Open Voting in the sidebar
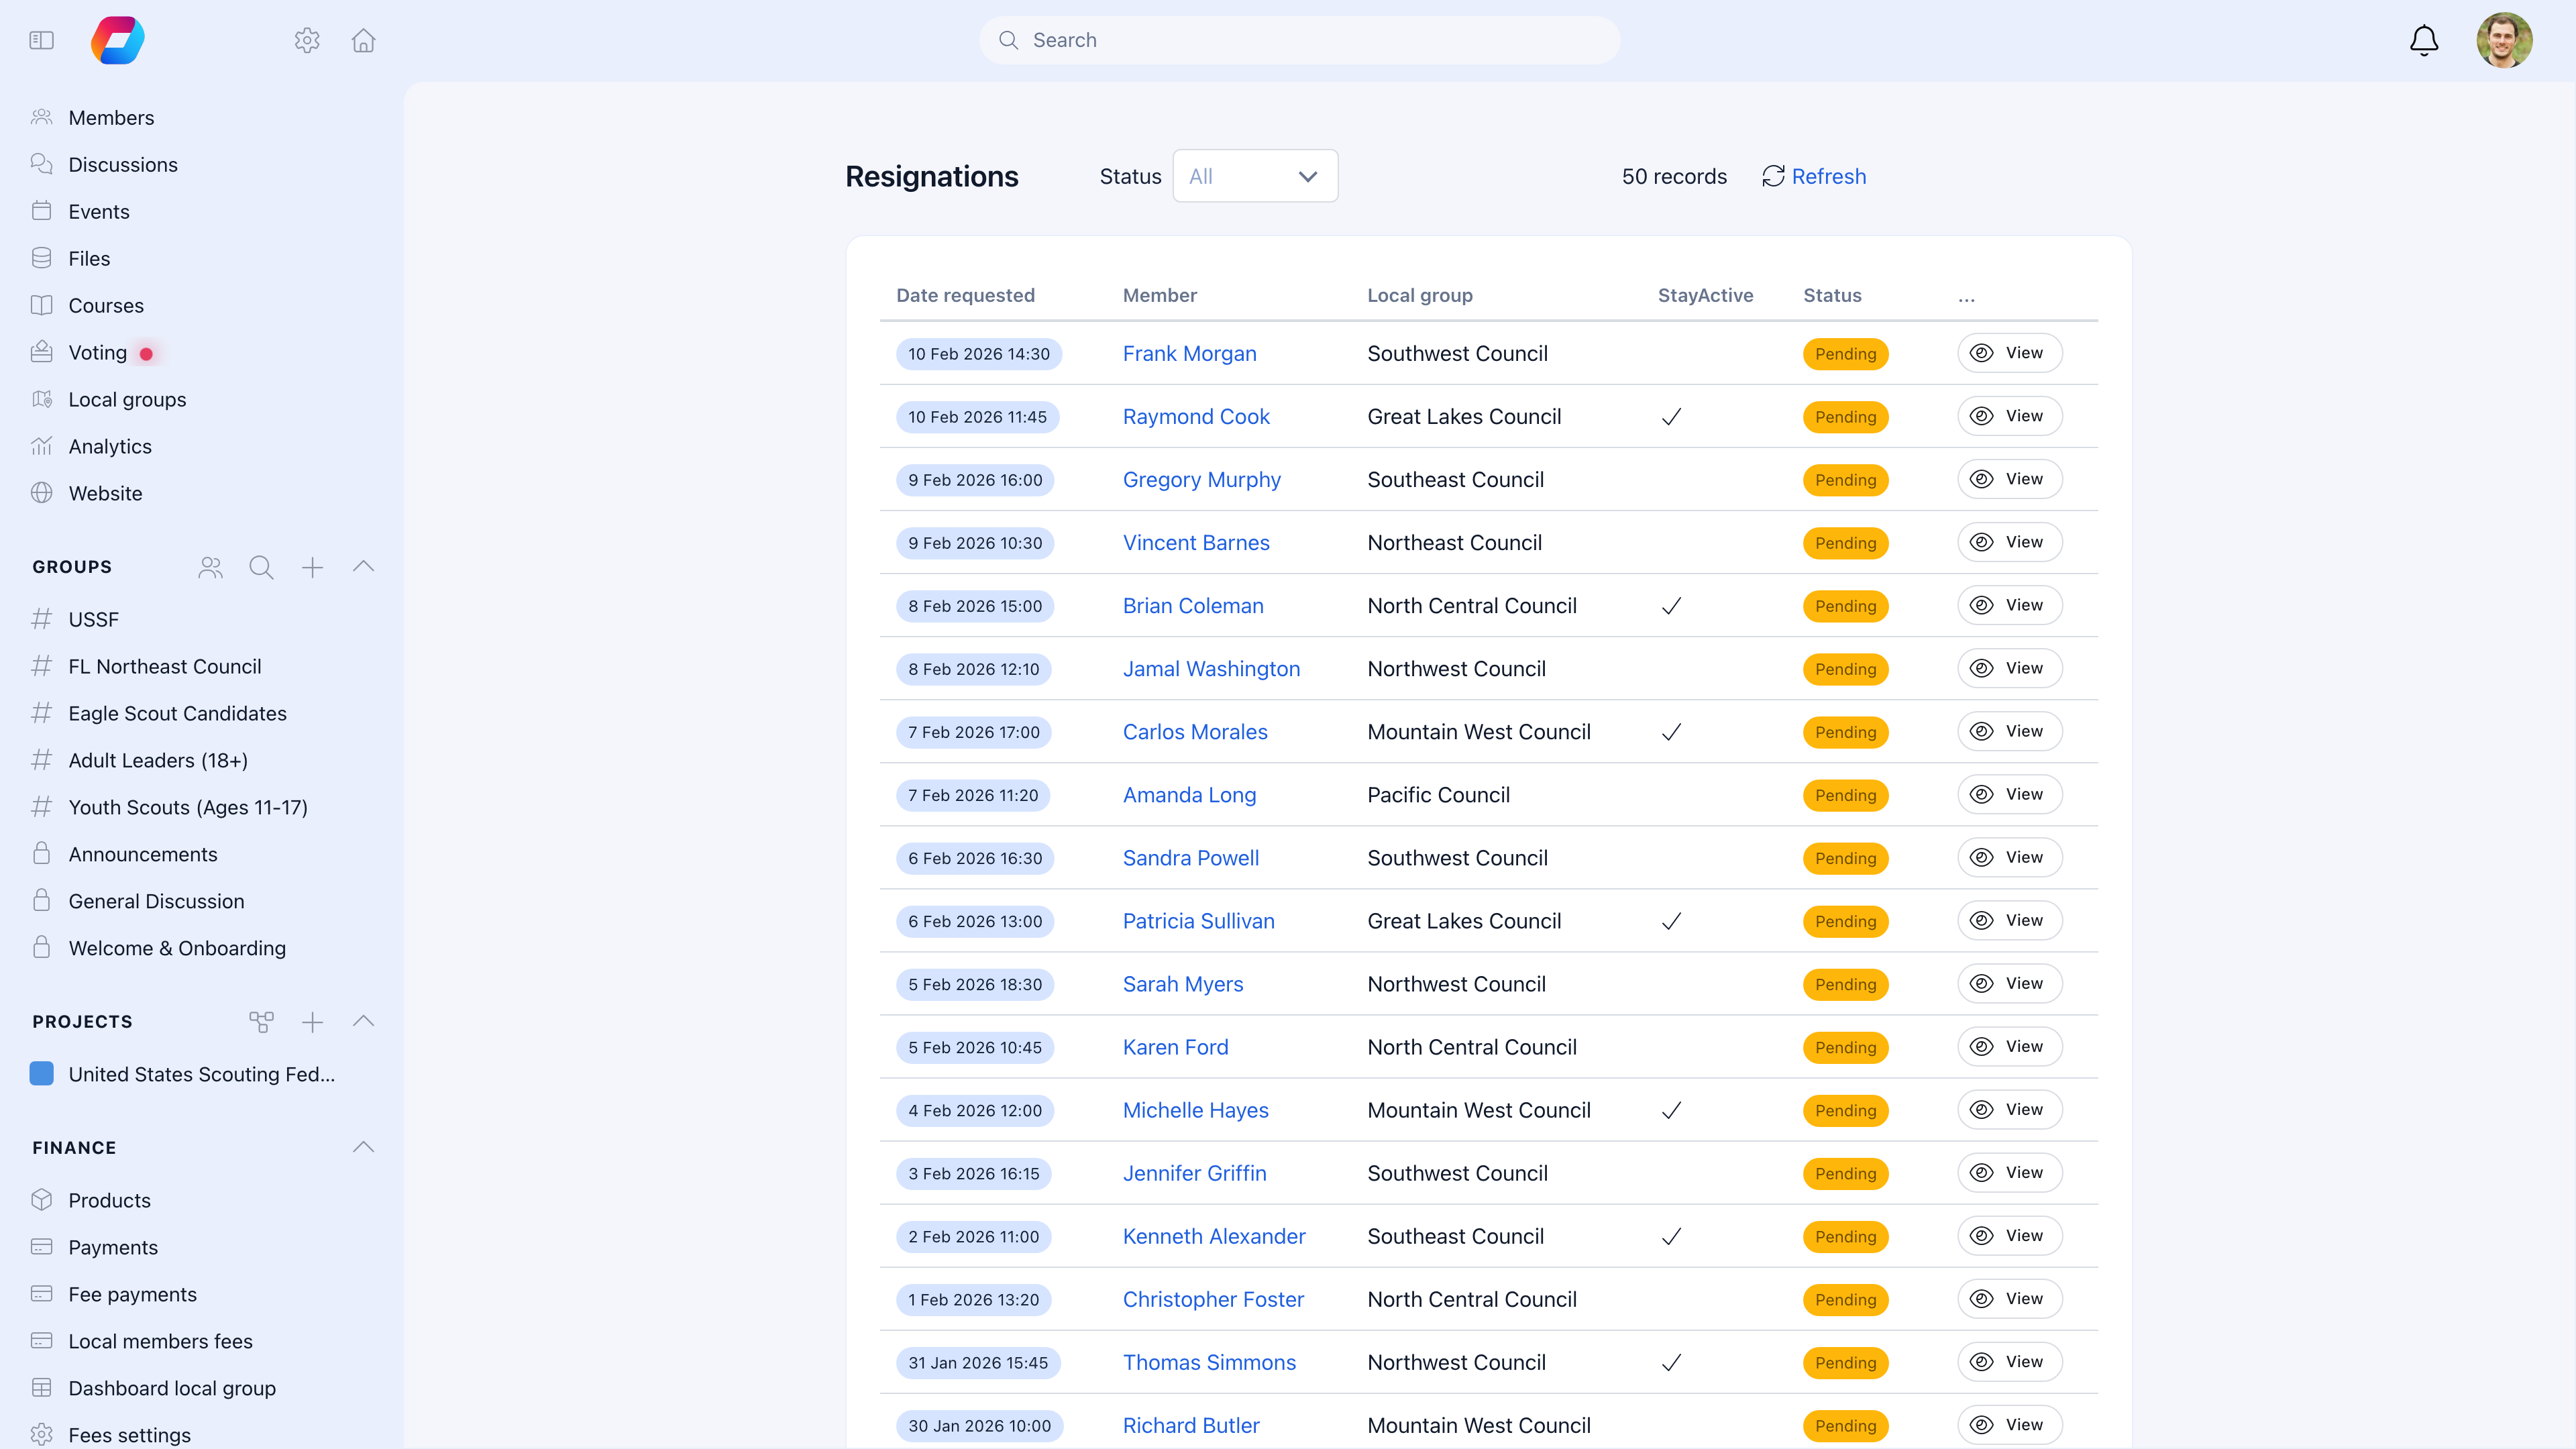This screenshot has width=2576, height=1449. pyautogui.click(x=97, y=352)
